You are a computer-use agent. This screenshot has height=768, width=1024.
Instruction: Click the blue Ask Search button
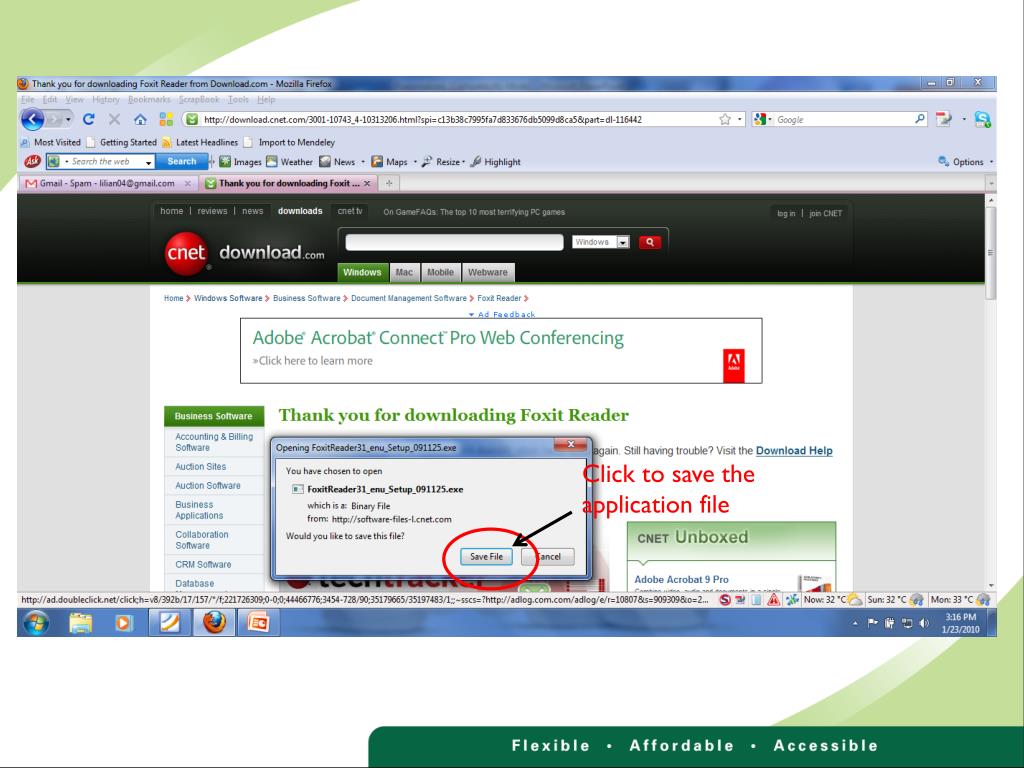(x=182, y=161)
